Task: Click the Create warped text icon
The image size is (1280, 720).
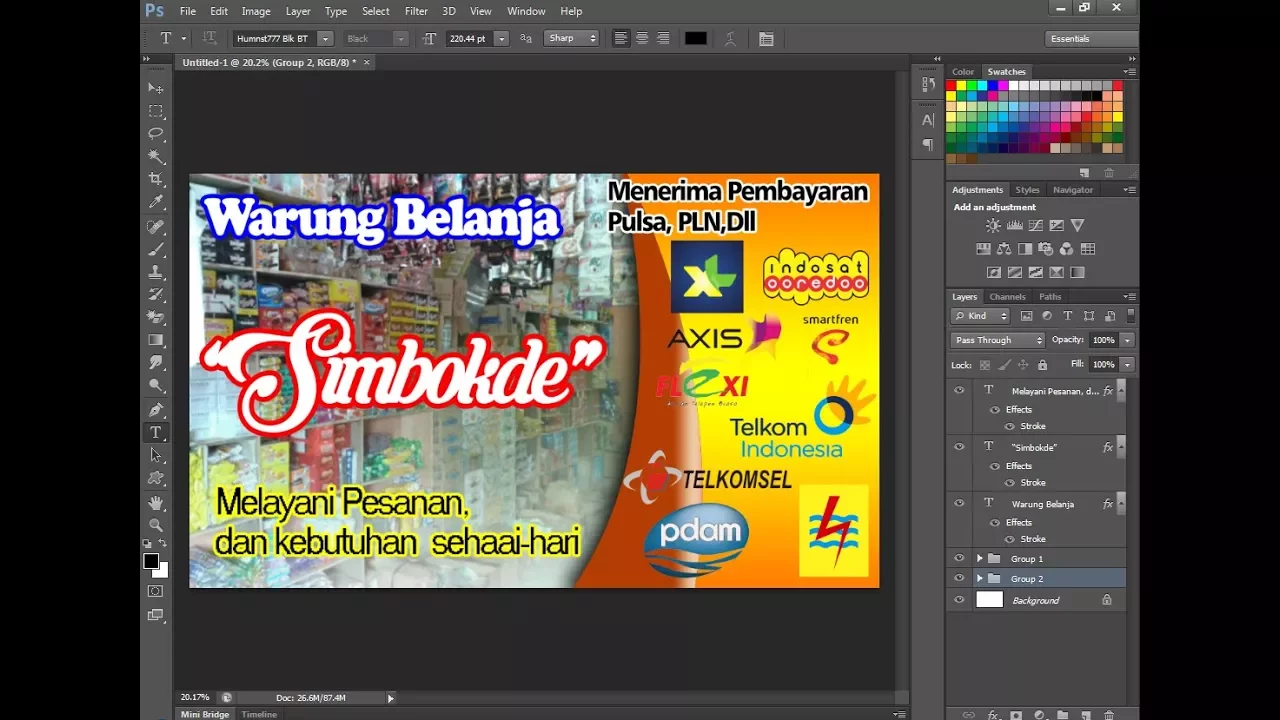Action: tap(730, 38)
